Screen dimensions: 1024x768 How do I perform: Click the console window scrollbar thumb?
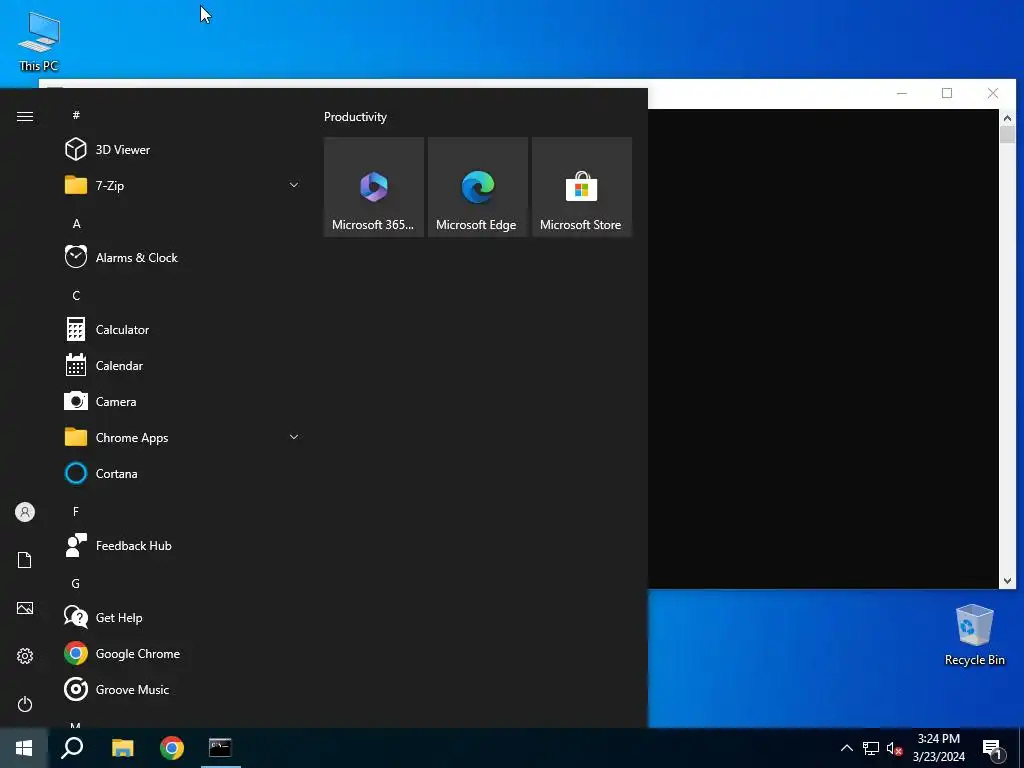click(1007, 135)
